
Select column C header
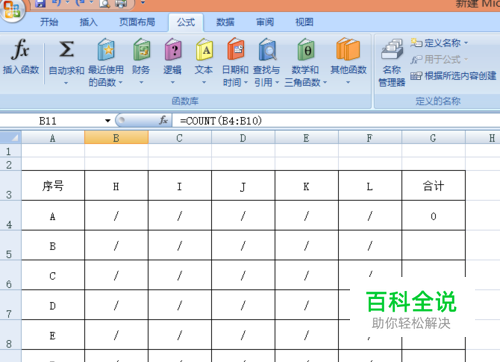tap(179, 138)
